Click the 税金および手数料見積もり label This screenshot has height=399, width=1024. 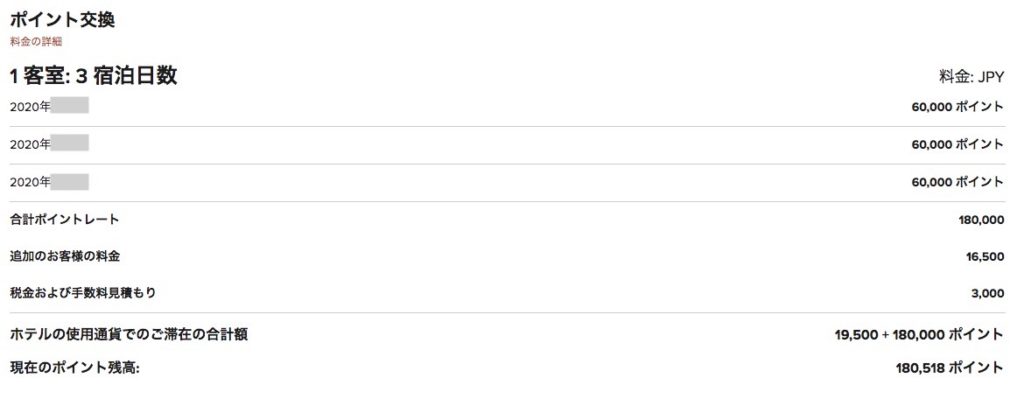pyautogui.click(x=83, y=293)
